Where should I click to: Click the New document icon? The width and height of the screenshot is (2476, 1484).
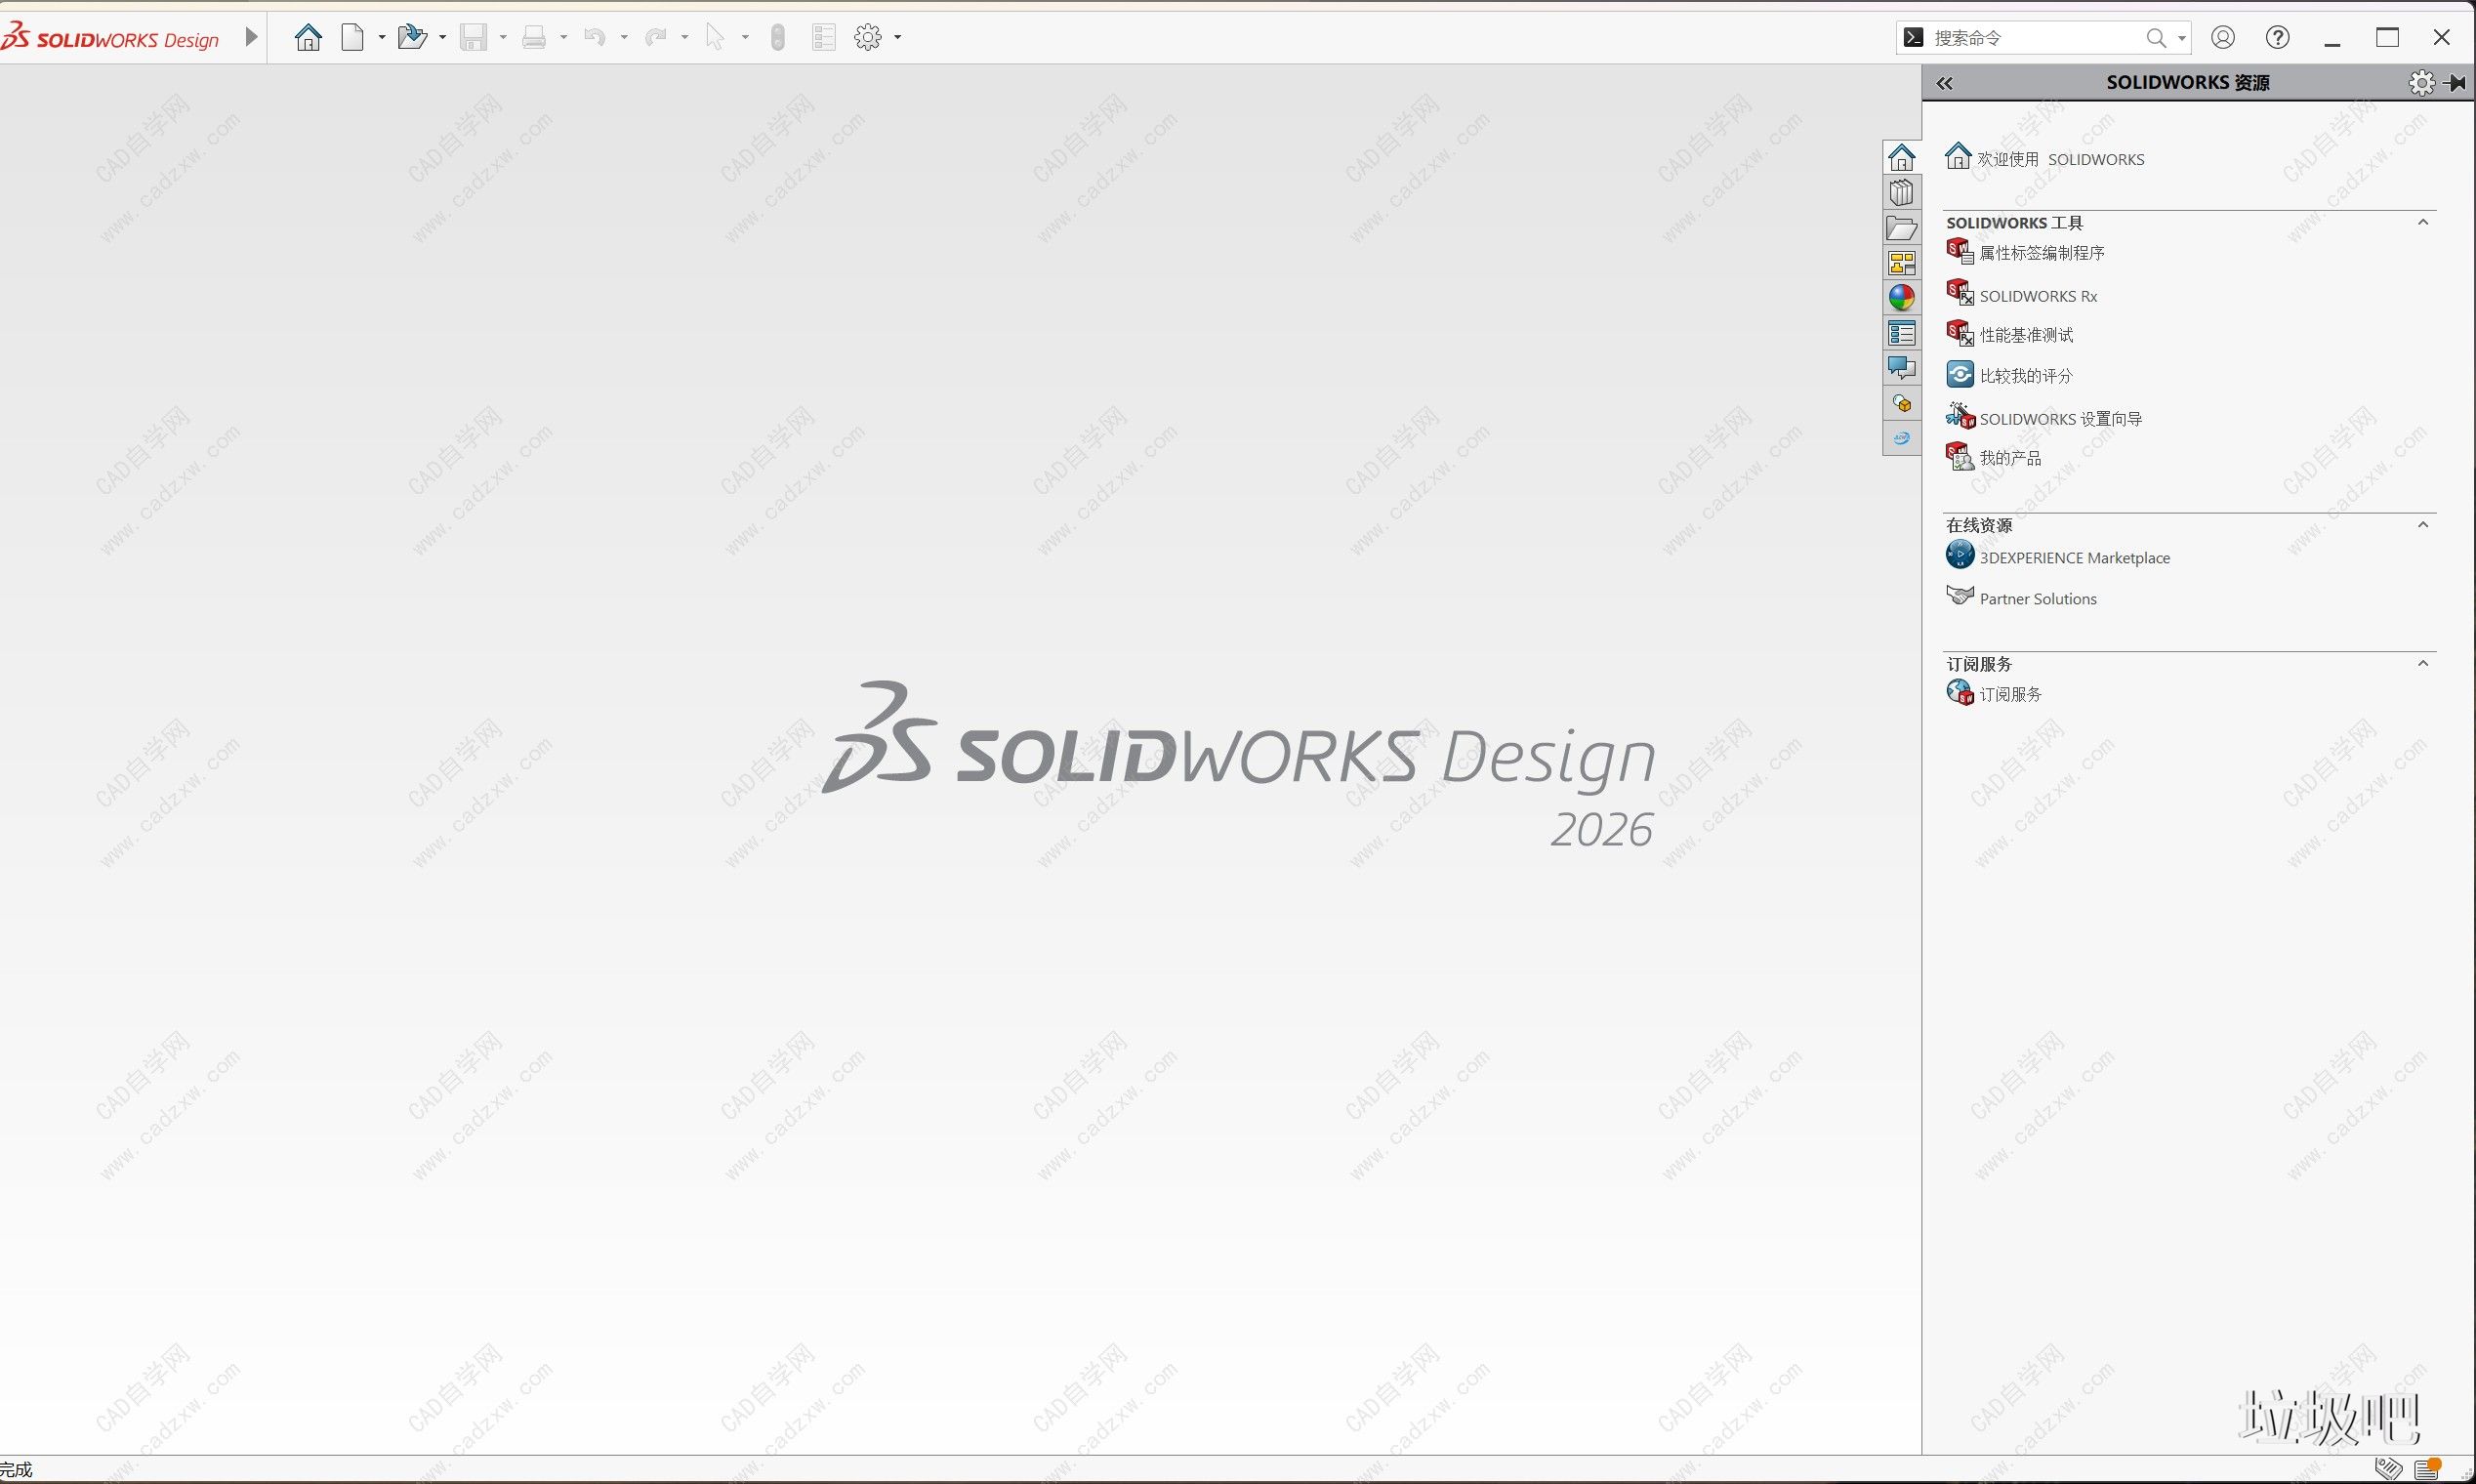352,38
